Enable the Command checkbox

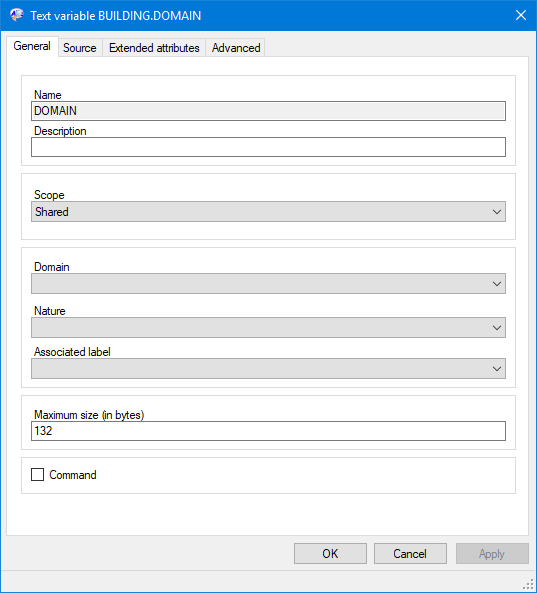(x=37, y=475)
